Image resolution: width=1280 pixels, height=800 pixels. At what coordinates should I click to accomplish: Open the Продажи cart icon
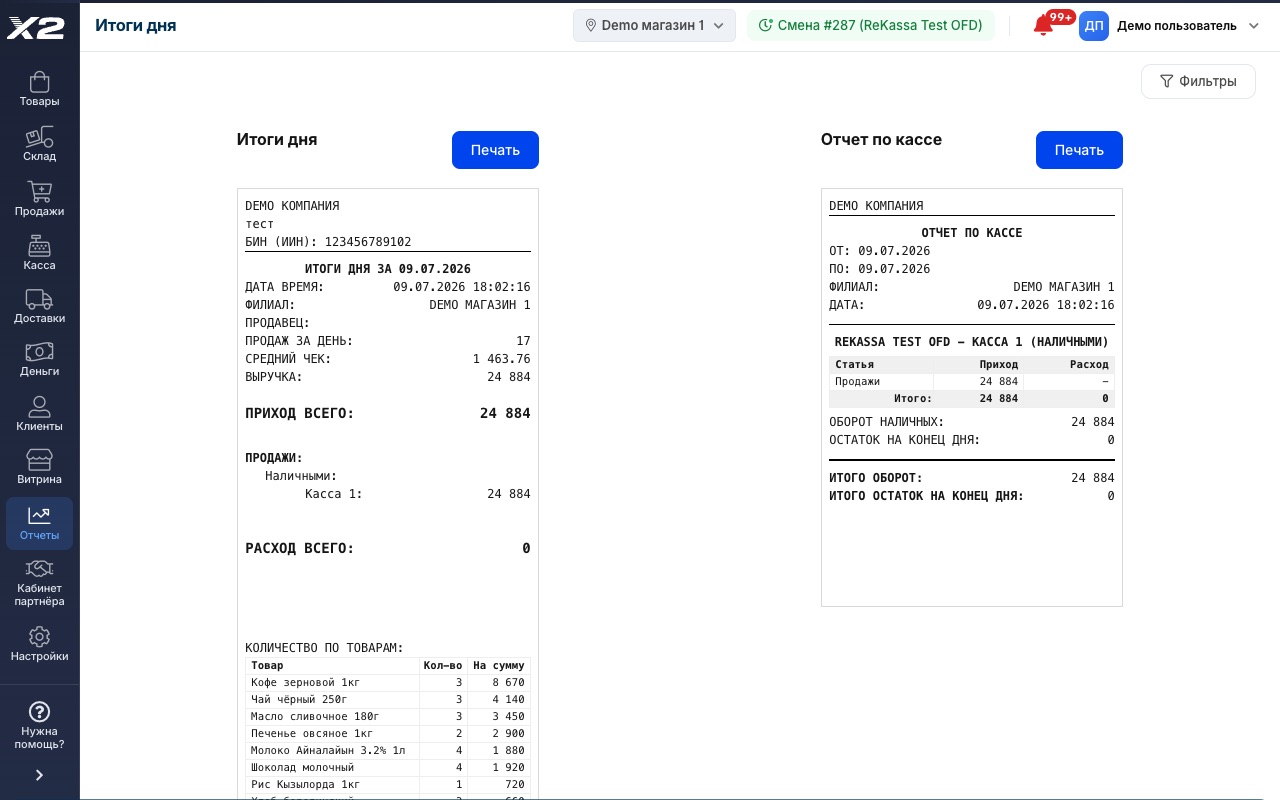coord(39,191)
